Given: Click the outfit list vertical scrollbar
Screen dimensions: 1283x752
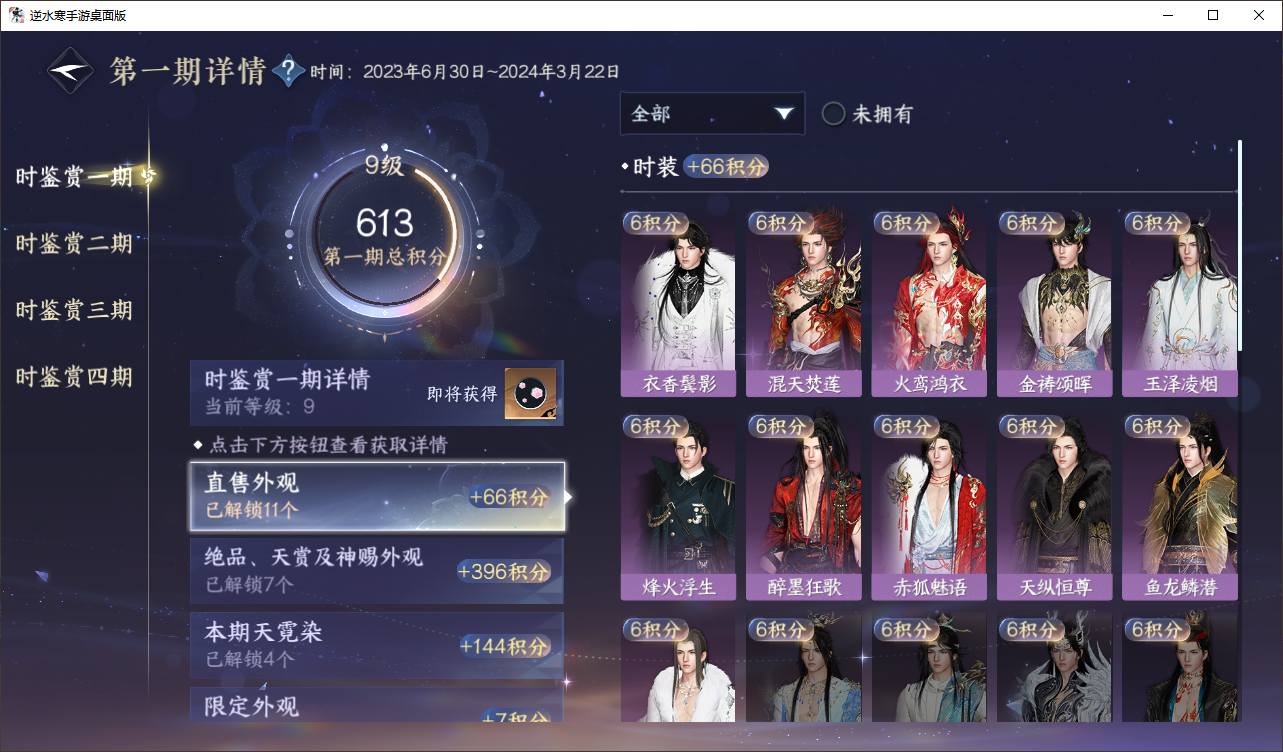Looking at the screenshot, I should [1241, 245].
